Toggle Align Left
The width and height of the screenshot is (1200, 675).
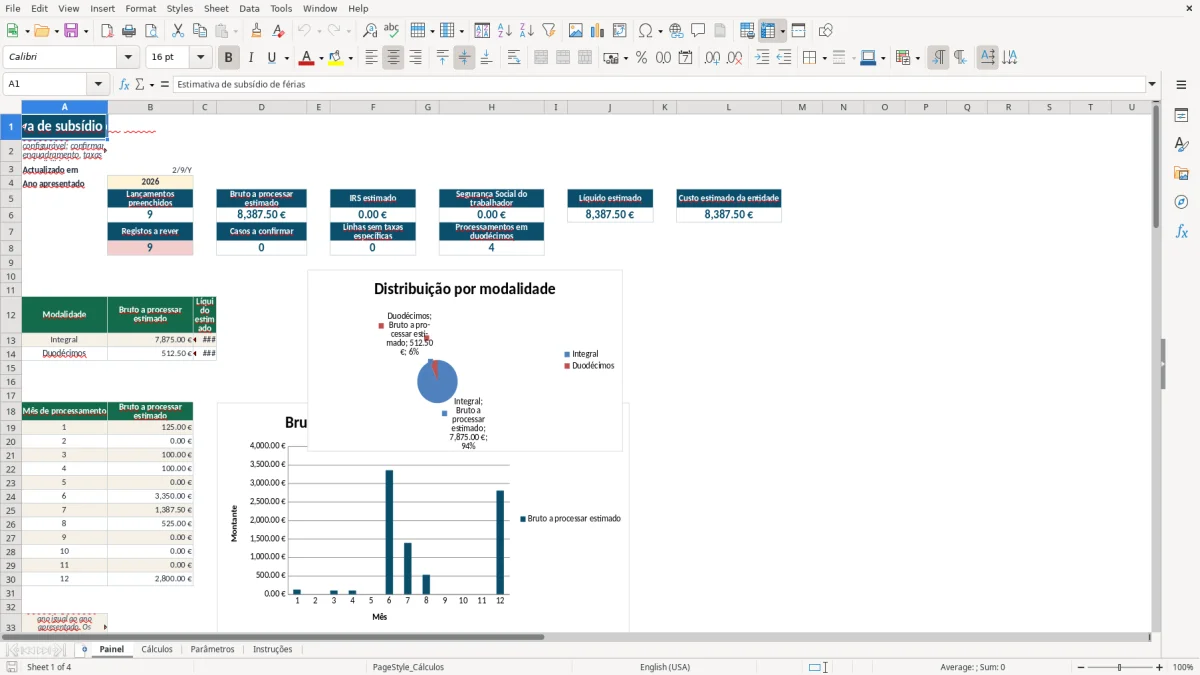point(371,58)
